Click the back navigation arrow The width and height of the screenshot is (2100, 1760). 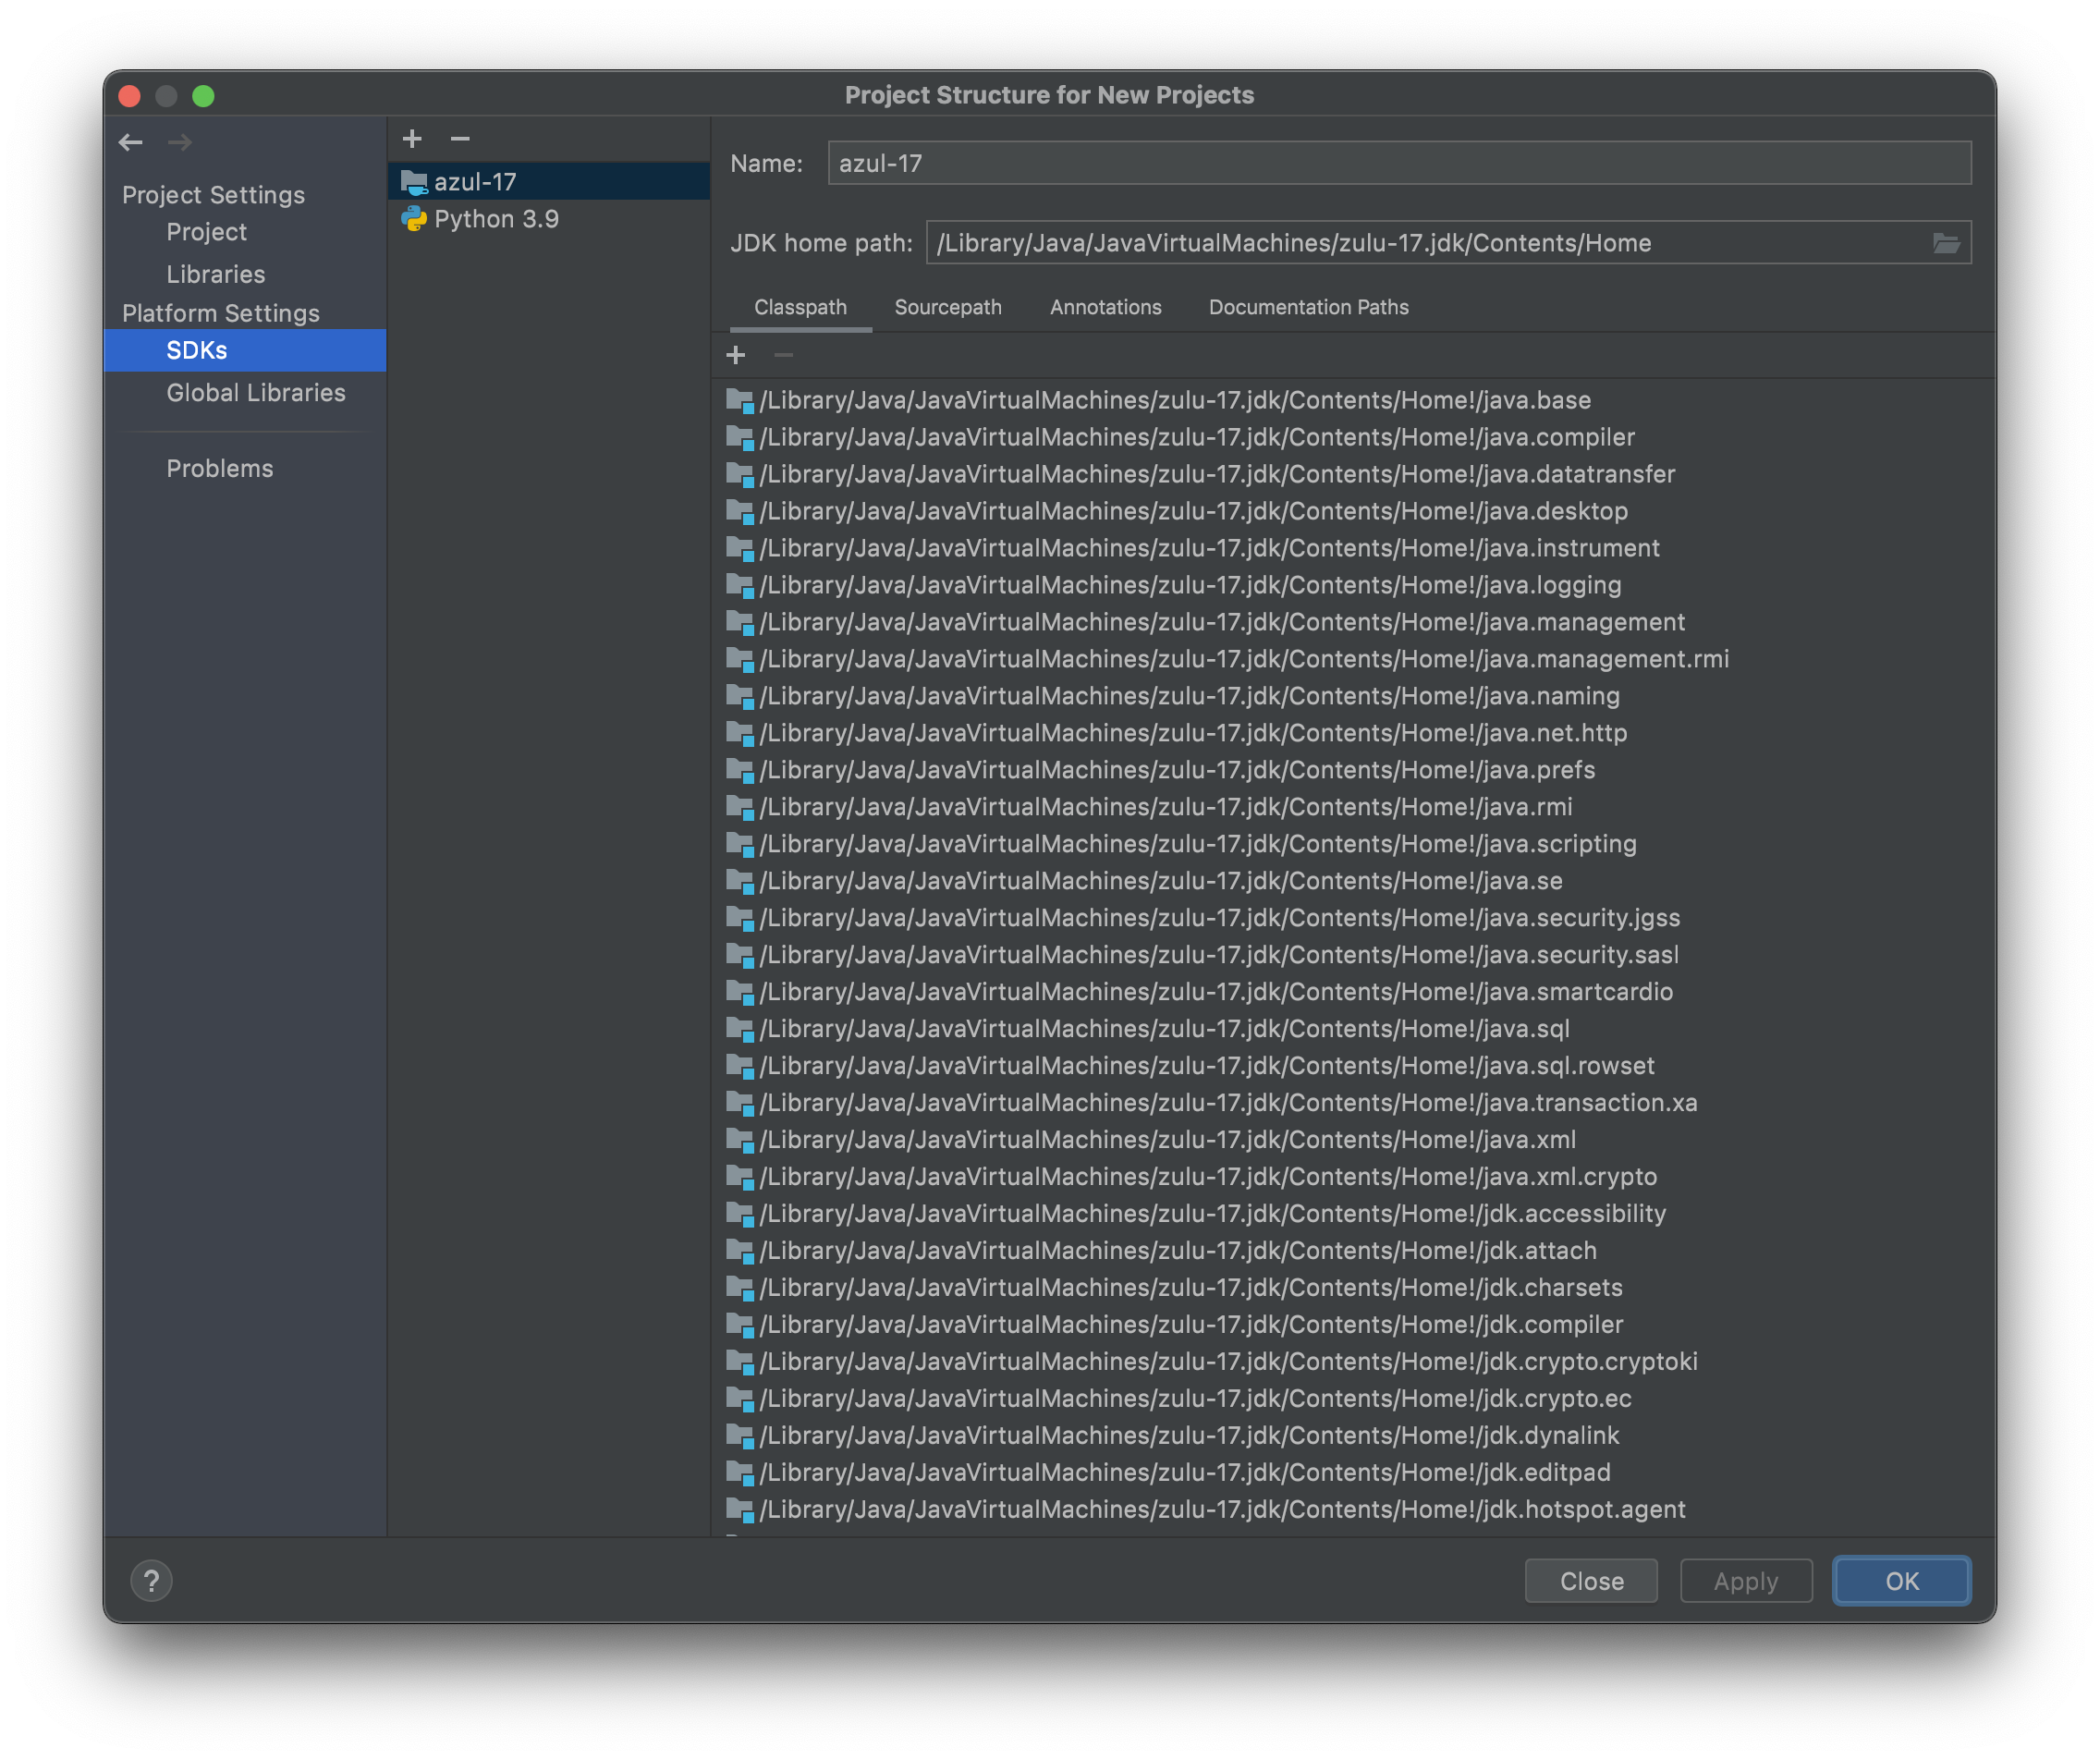pos(130,142)
